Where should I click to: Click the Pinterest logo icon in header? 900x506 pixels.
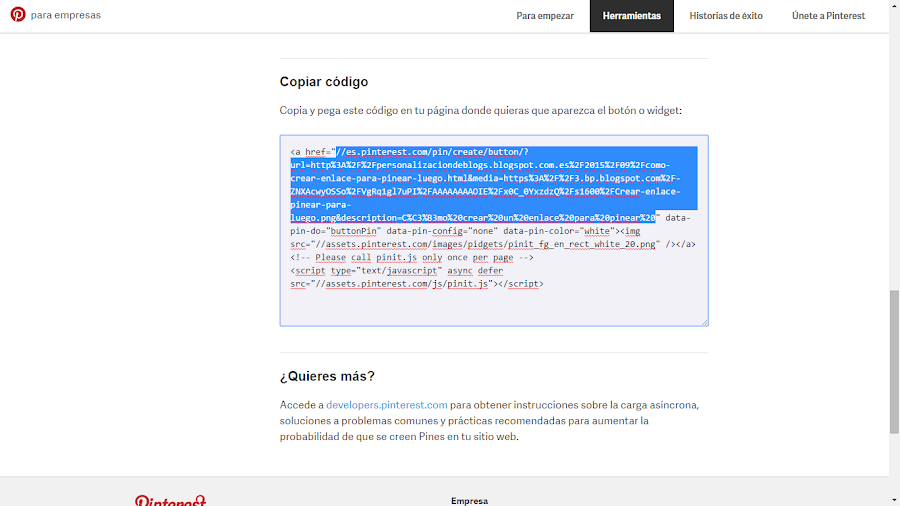[18, 14]
